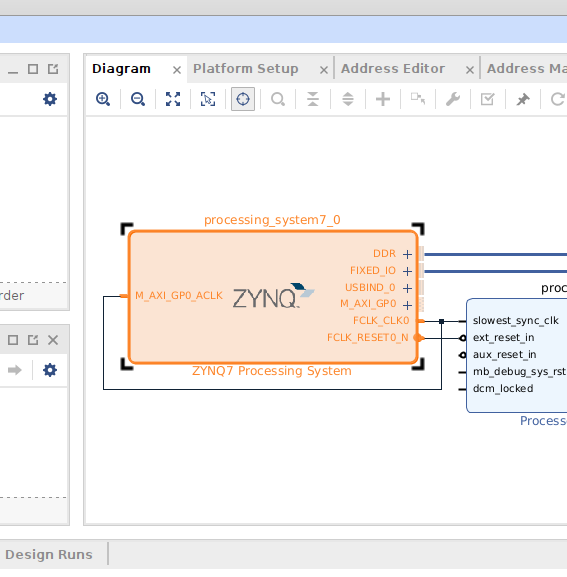
Task: Maximize the upper left panel
Action: [x=33, y=69]
